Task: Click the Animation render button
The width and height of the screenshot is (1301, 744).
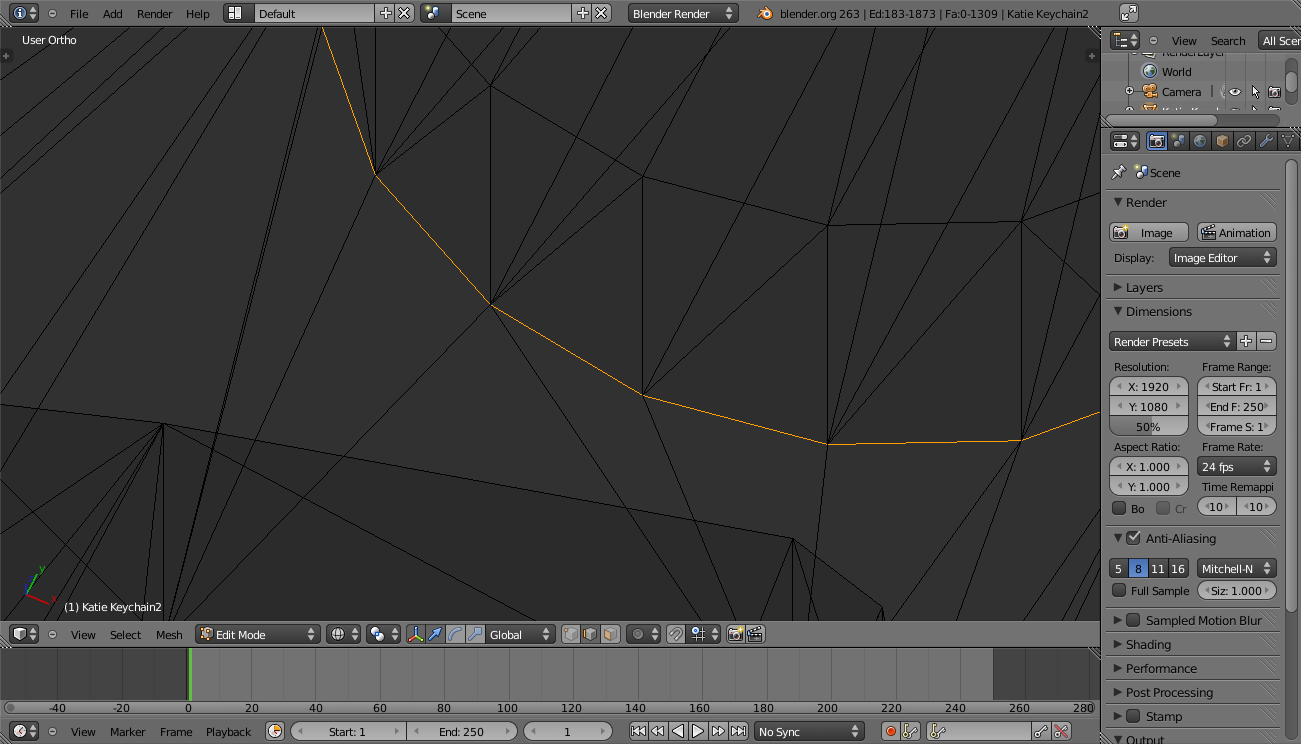Action: click(1236, 232)
